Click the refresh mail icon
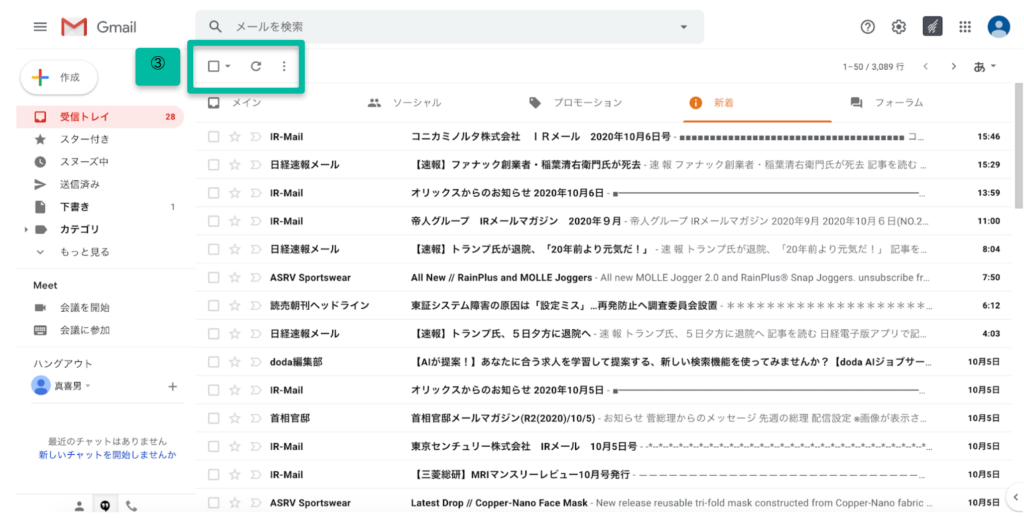This screenshot has height=518, width=1024. pyautogui.click(x=256, y=67)
